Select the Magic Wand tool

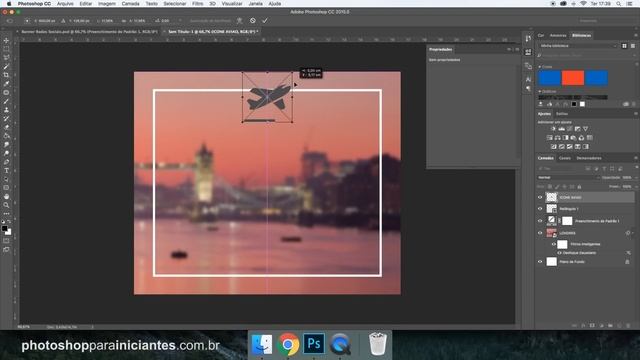pos(6,67)
